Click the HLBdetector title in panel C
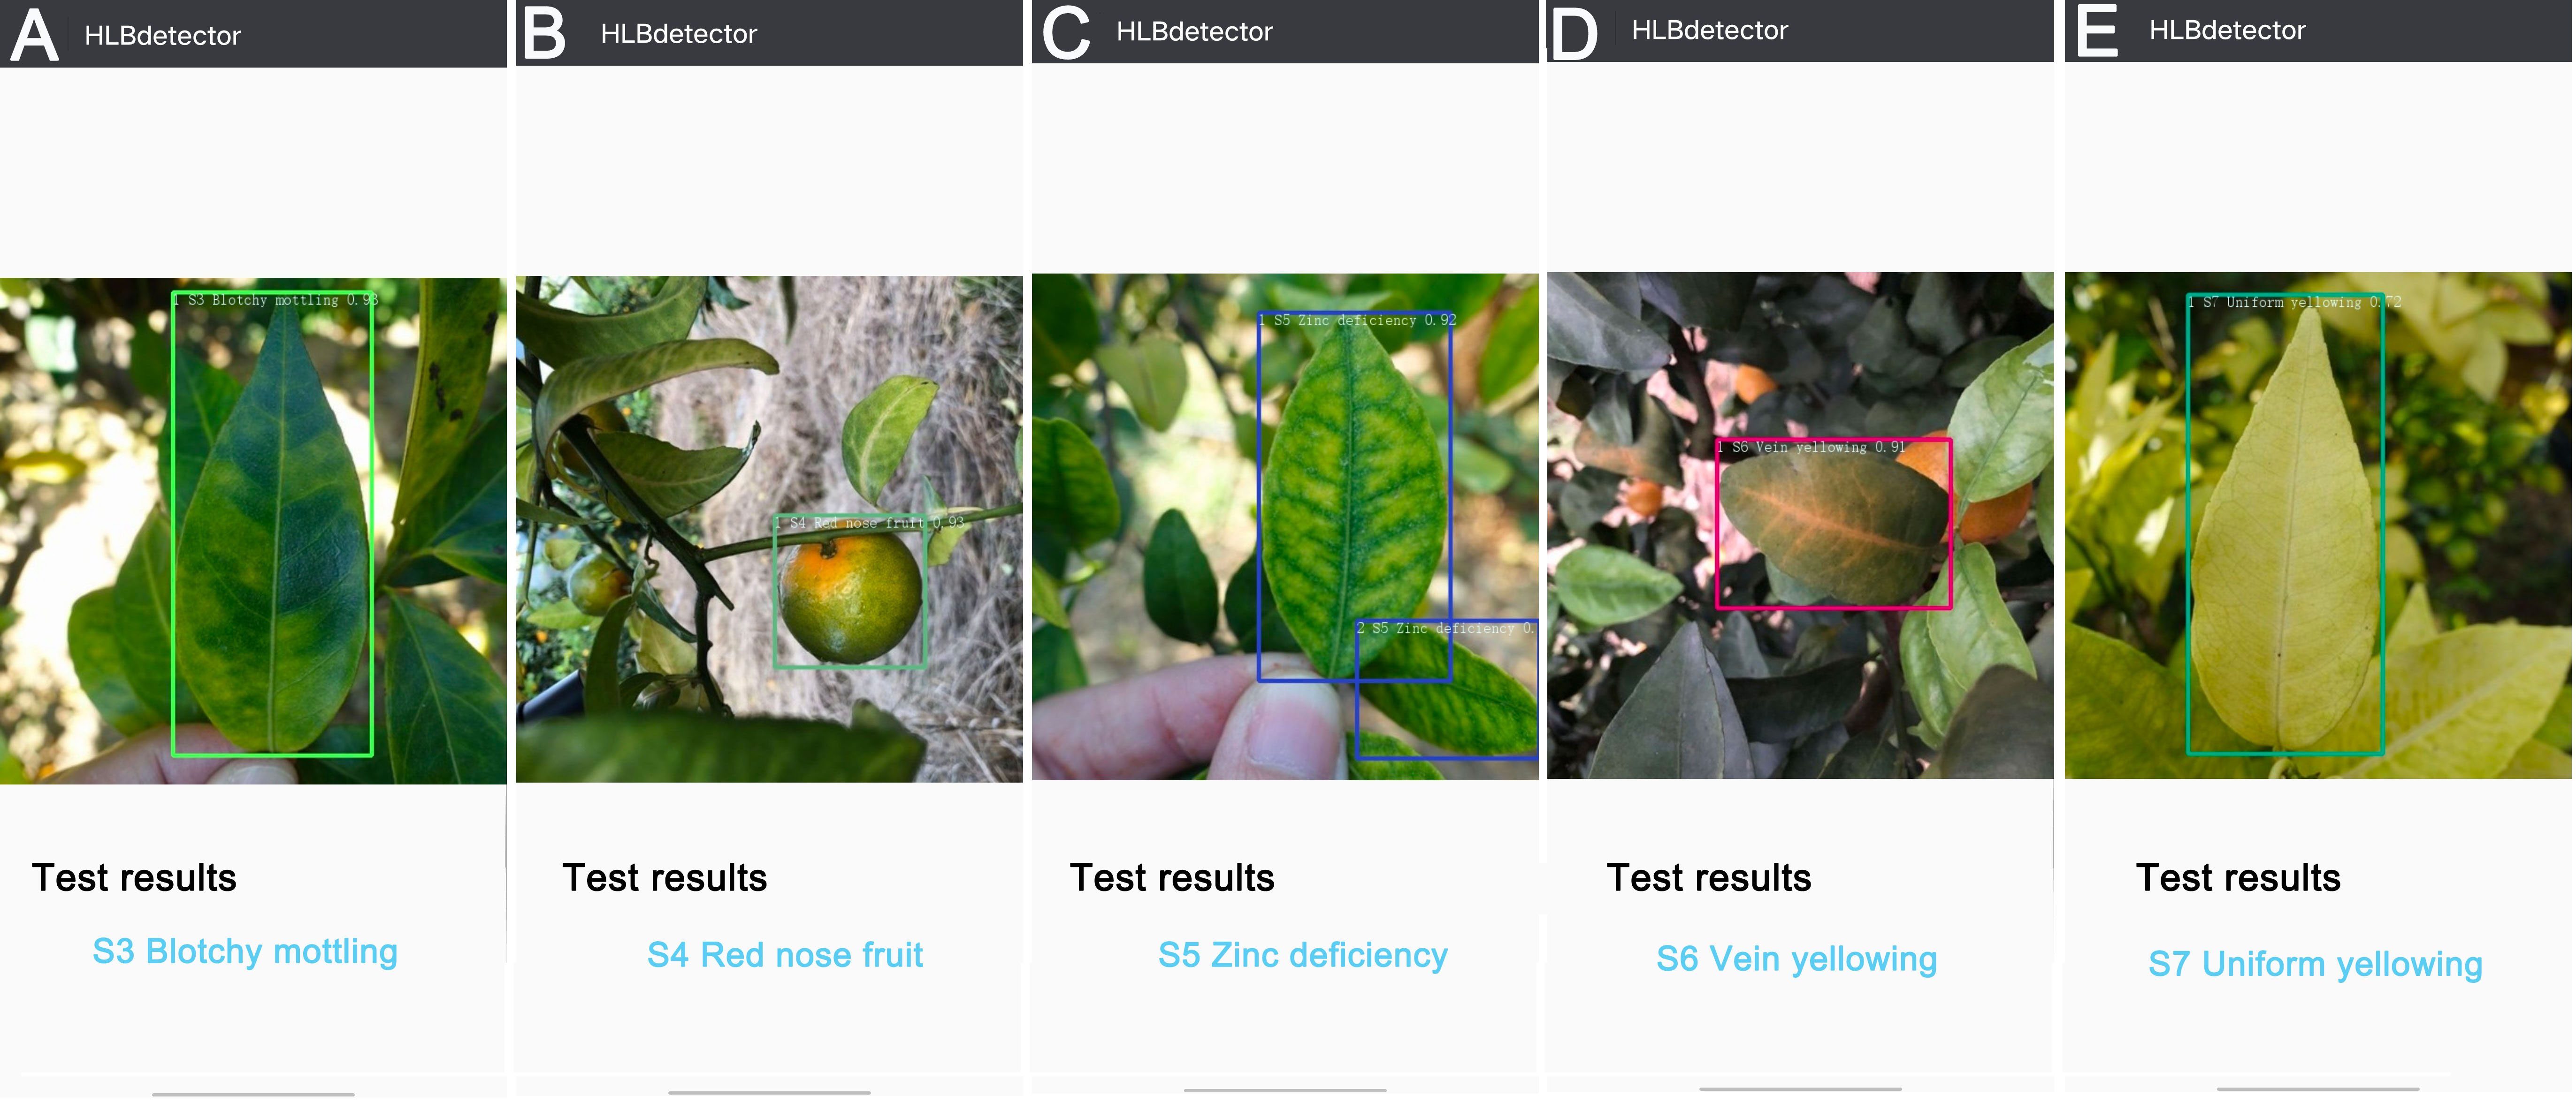The height and width of the screenshot is (1104, 2576). click(x=1195, y=32)
